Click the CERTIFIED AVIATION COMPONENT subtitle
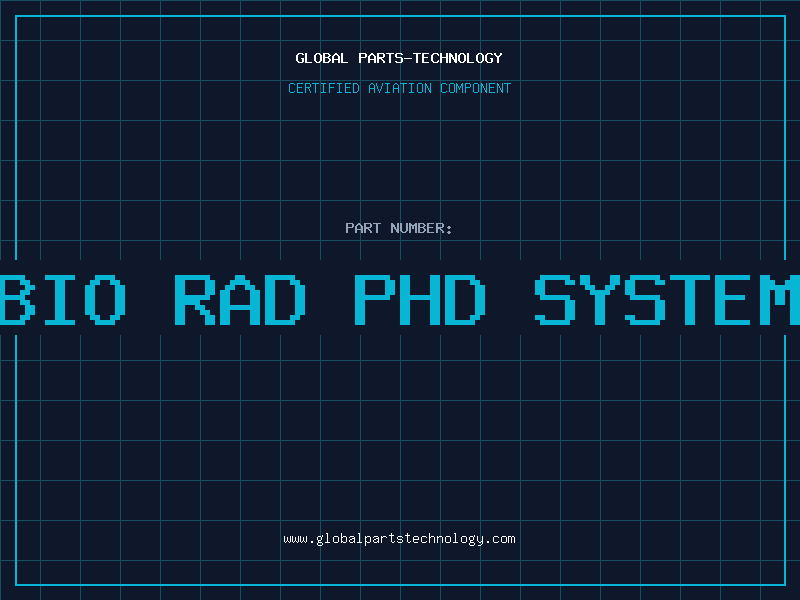 tap(399, 88)
